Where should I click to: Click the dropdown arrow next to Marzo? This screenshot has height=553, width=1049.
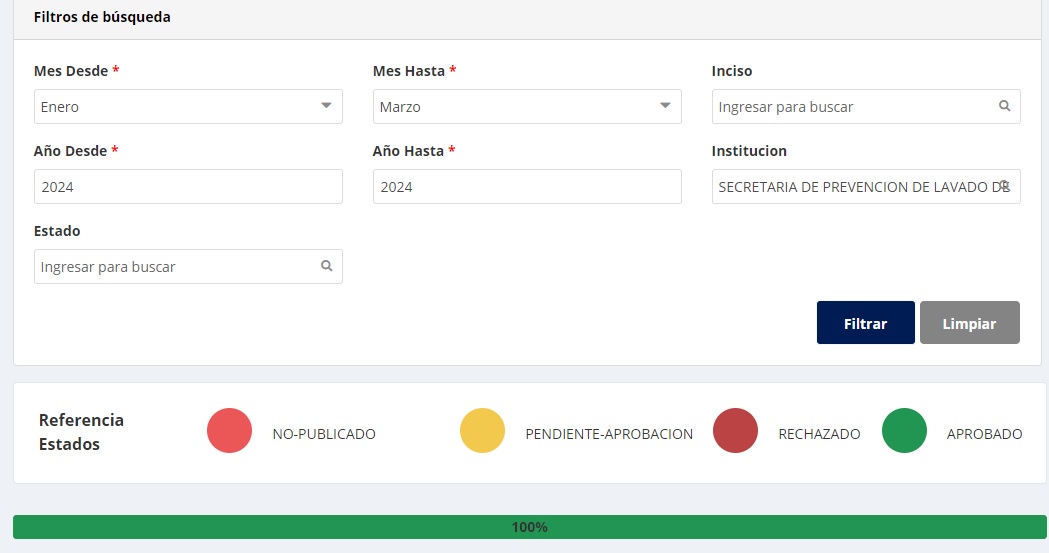tap(665, 106)
